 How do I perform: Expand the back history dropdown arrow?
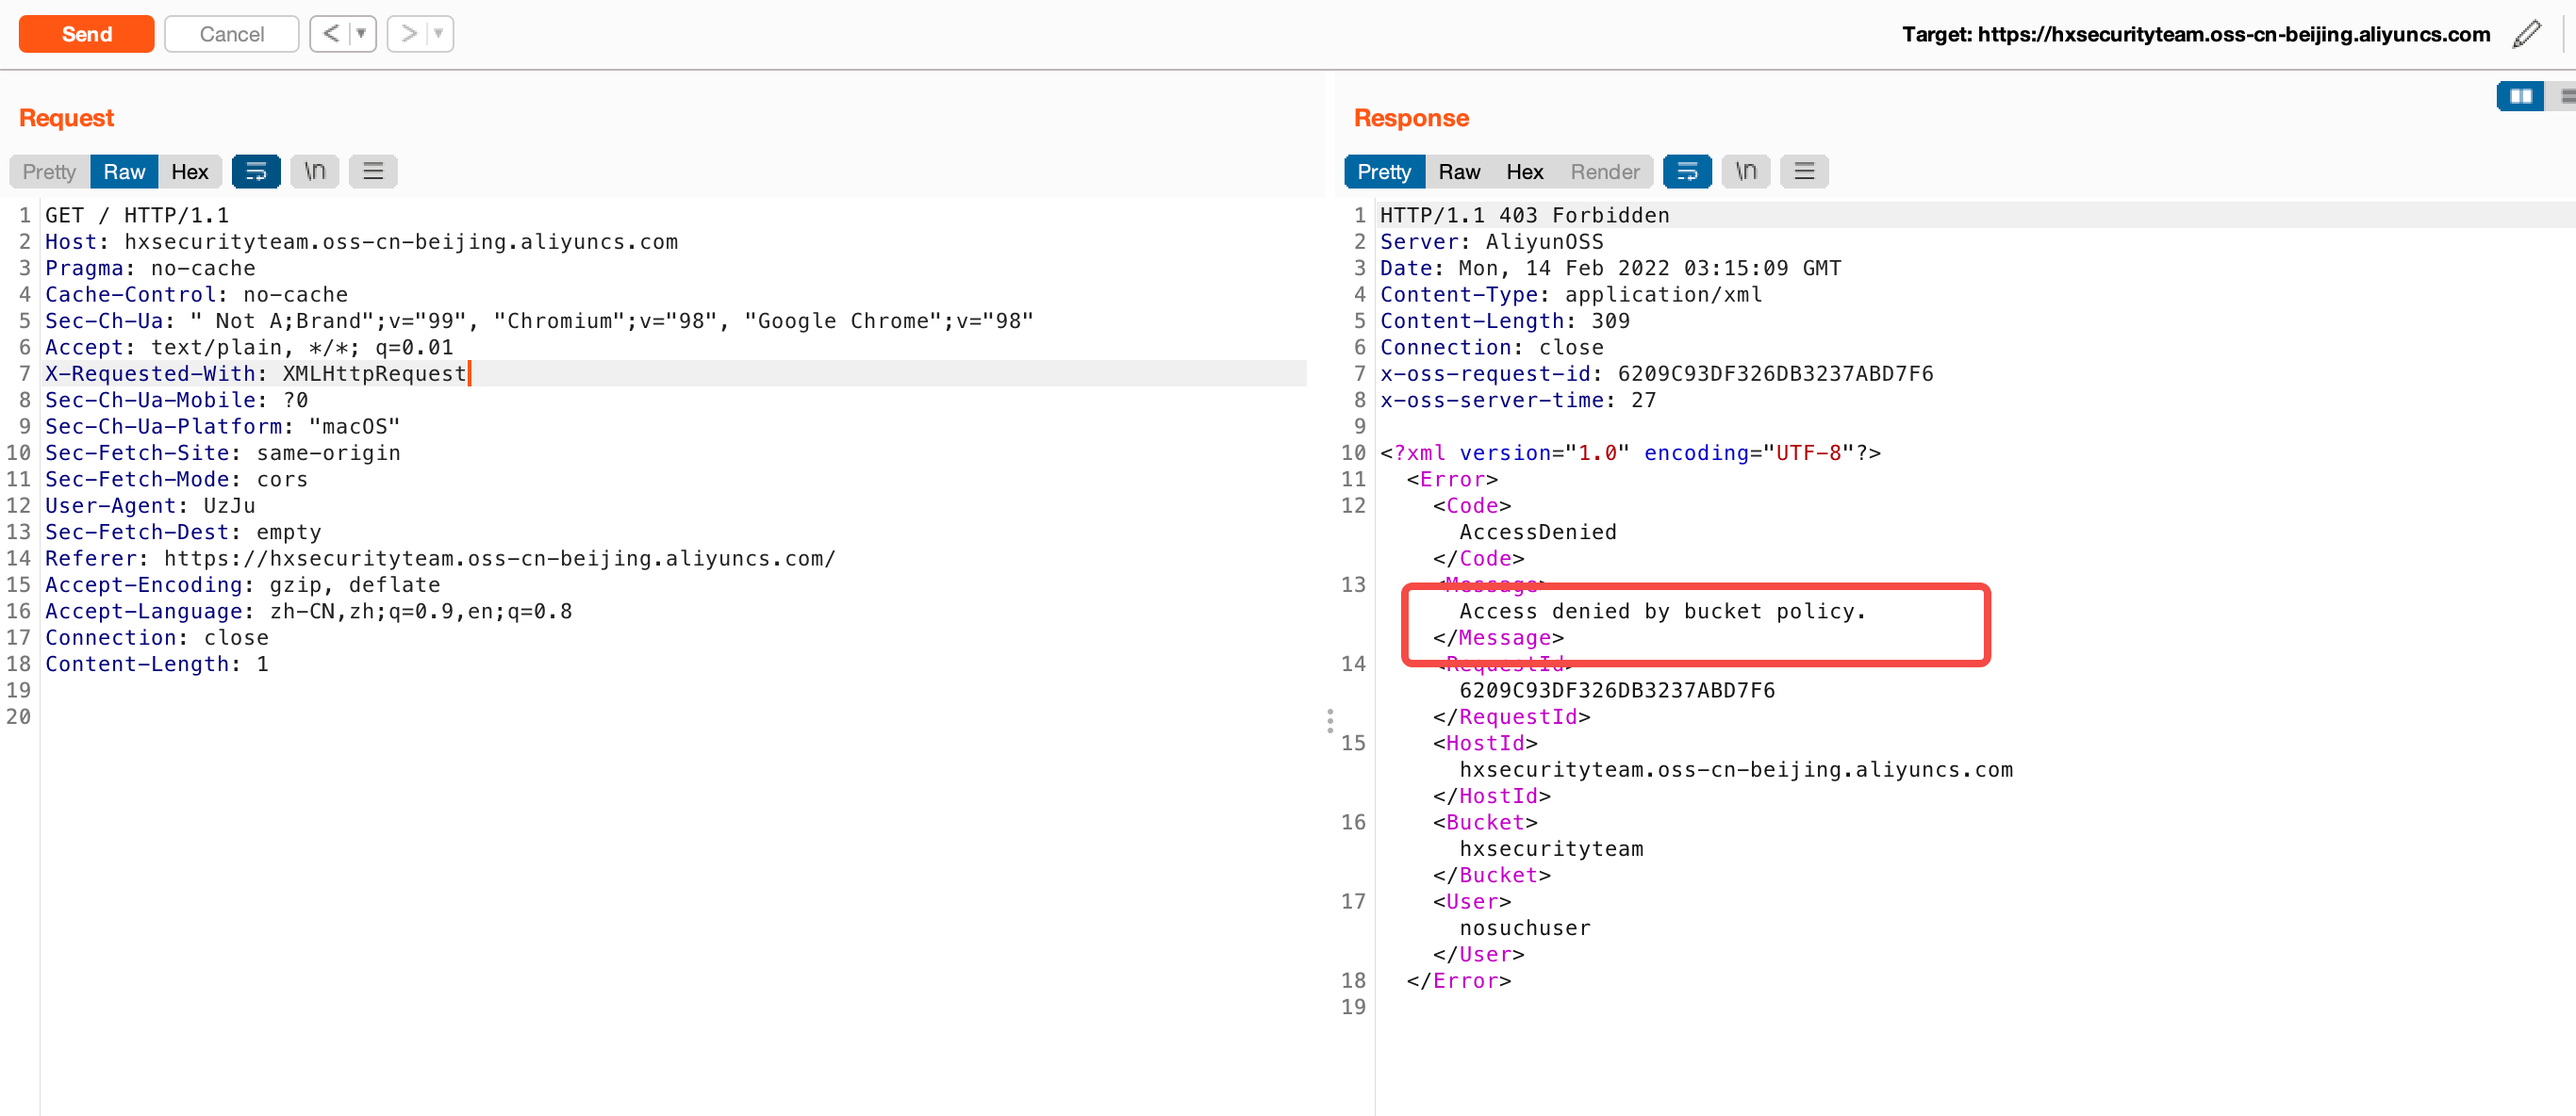tap(361, 34)
